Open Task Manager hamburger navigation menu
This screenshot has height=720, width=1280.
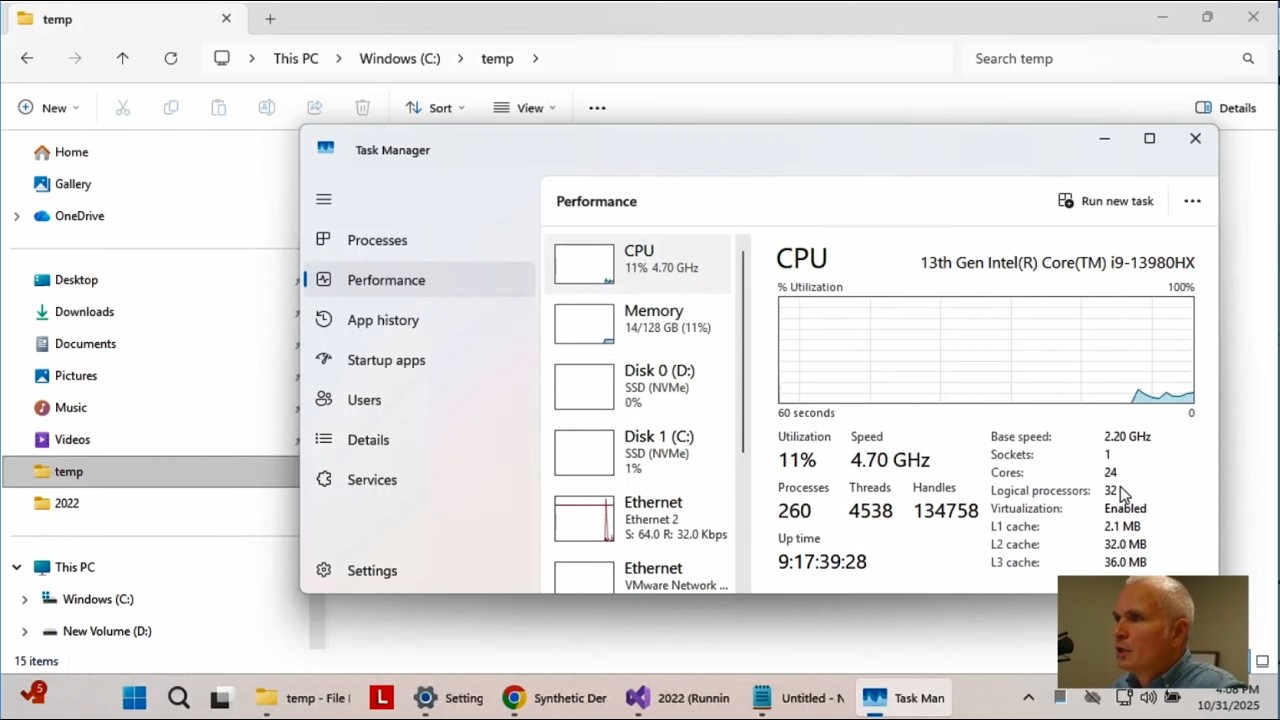pos(323,199)
